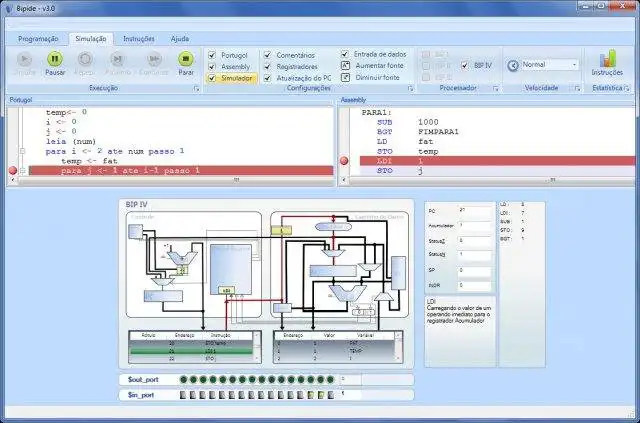Click the PC register value field
This screenshot has width=640, height=423.
[x=475, y=211]
